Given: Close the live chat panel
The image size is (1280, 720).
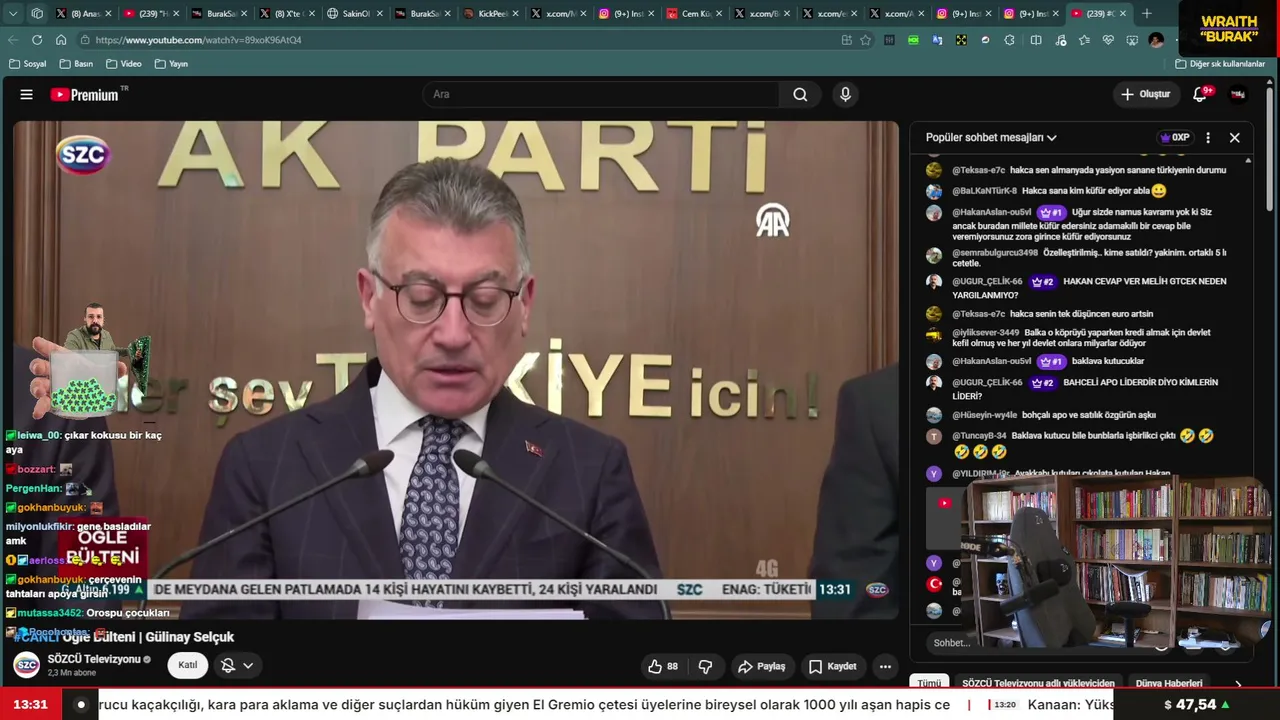Looking at the screenshot, I should tap(1235, 138).
